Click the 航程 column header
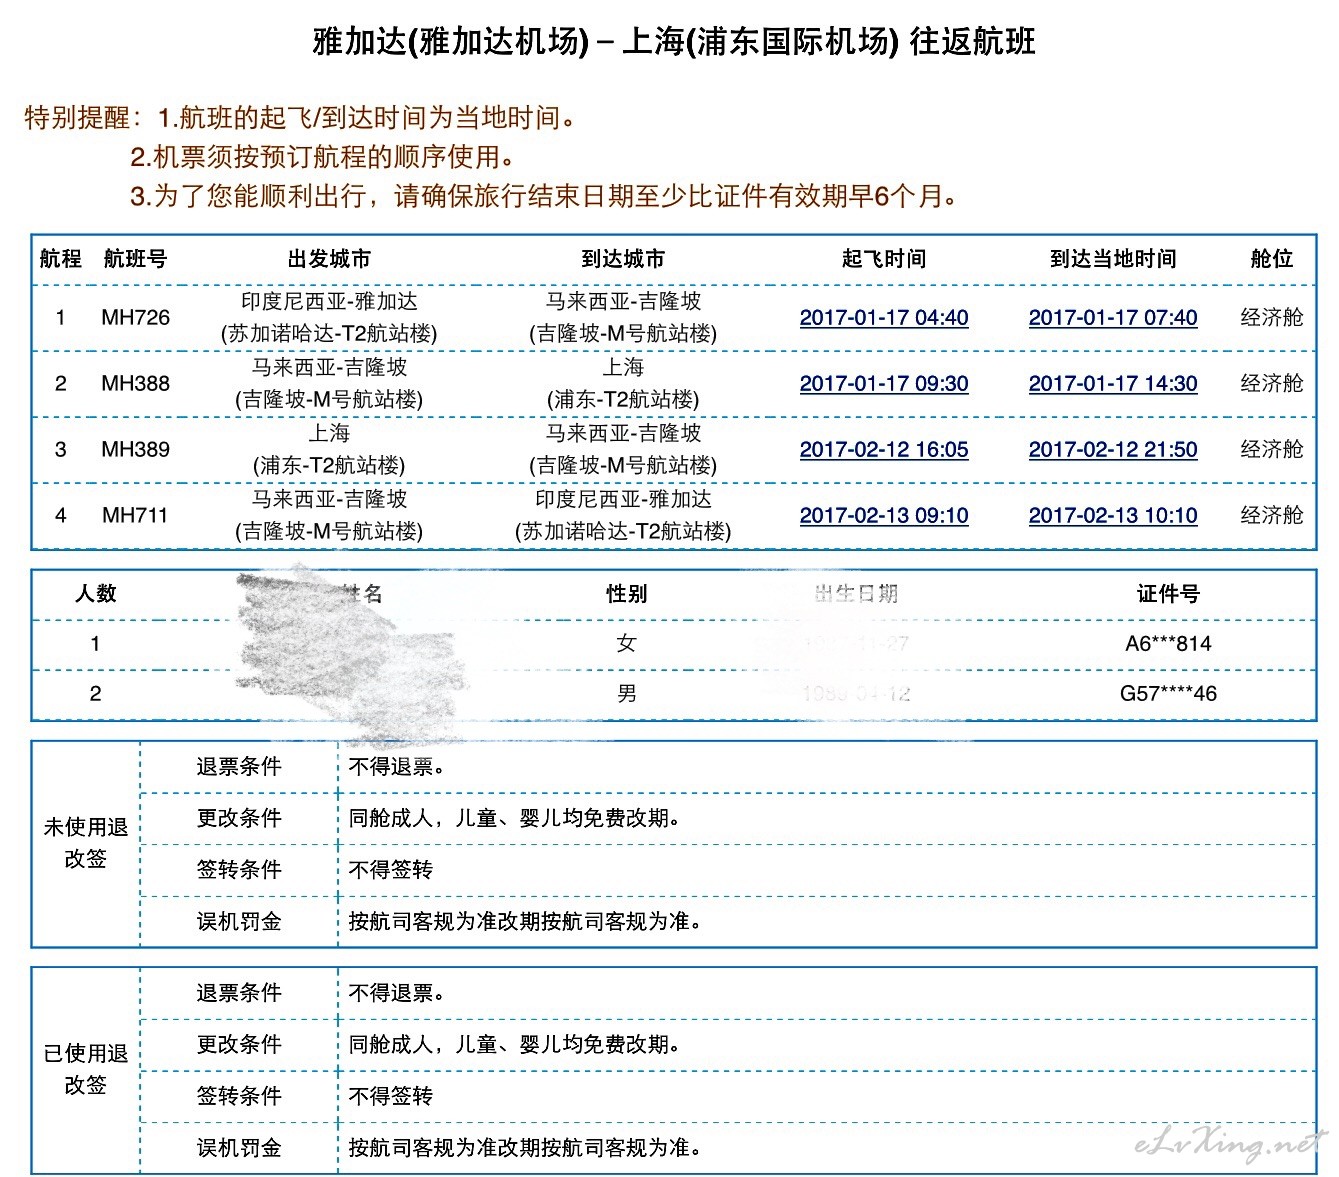The width and height of the screenshot is (1339, 1177). pyautogui.click(x=60, y=259)
